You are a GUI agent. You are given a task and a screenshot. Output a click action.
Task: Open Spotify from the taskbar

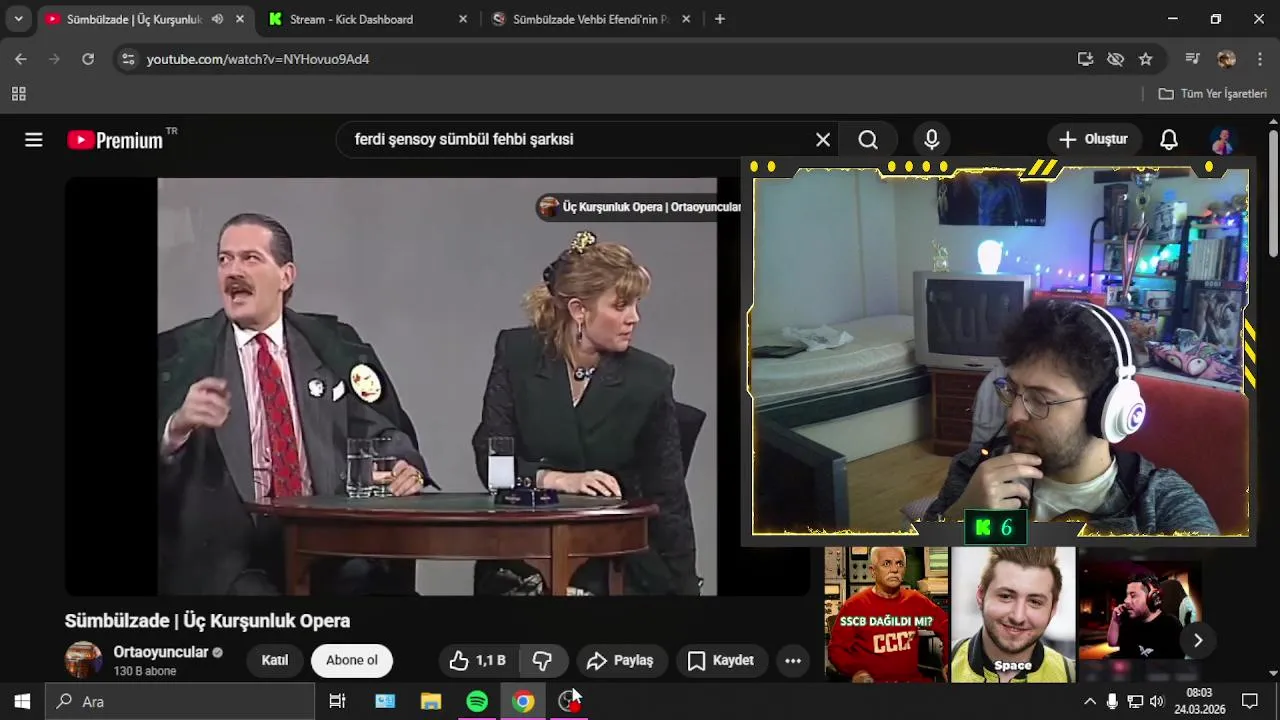click(x=477, y=701)
